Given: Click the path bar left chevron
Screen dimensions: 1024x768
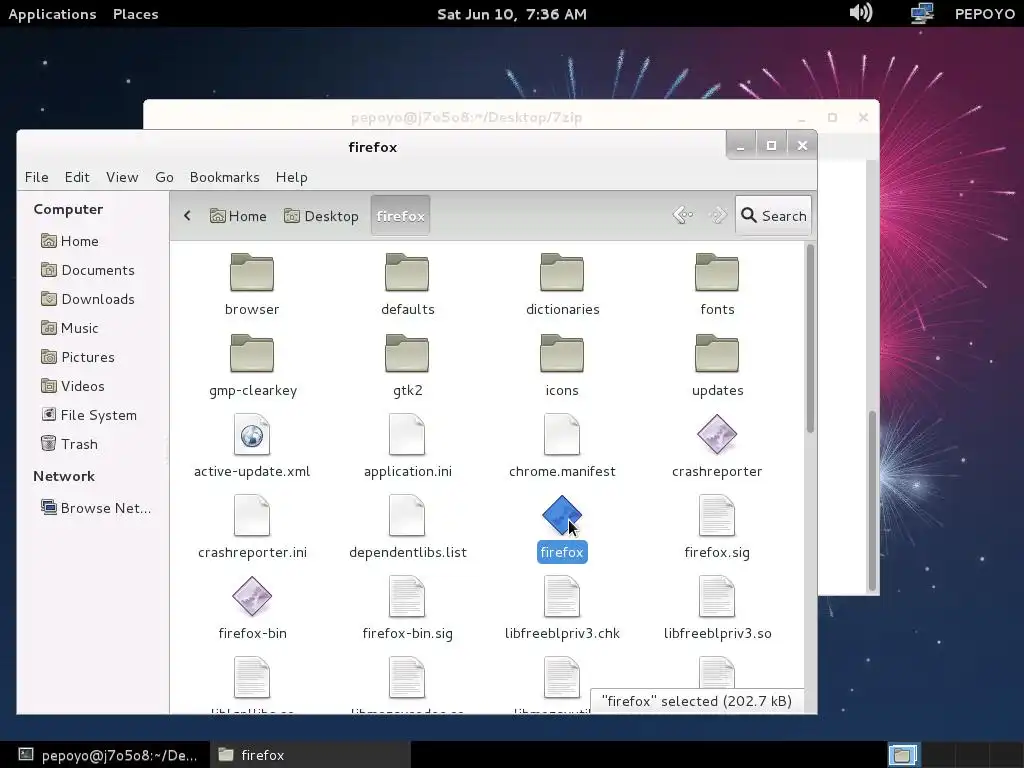Looking at the screenshot, I should tap(187, 216).
